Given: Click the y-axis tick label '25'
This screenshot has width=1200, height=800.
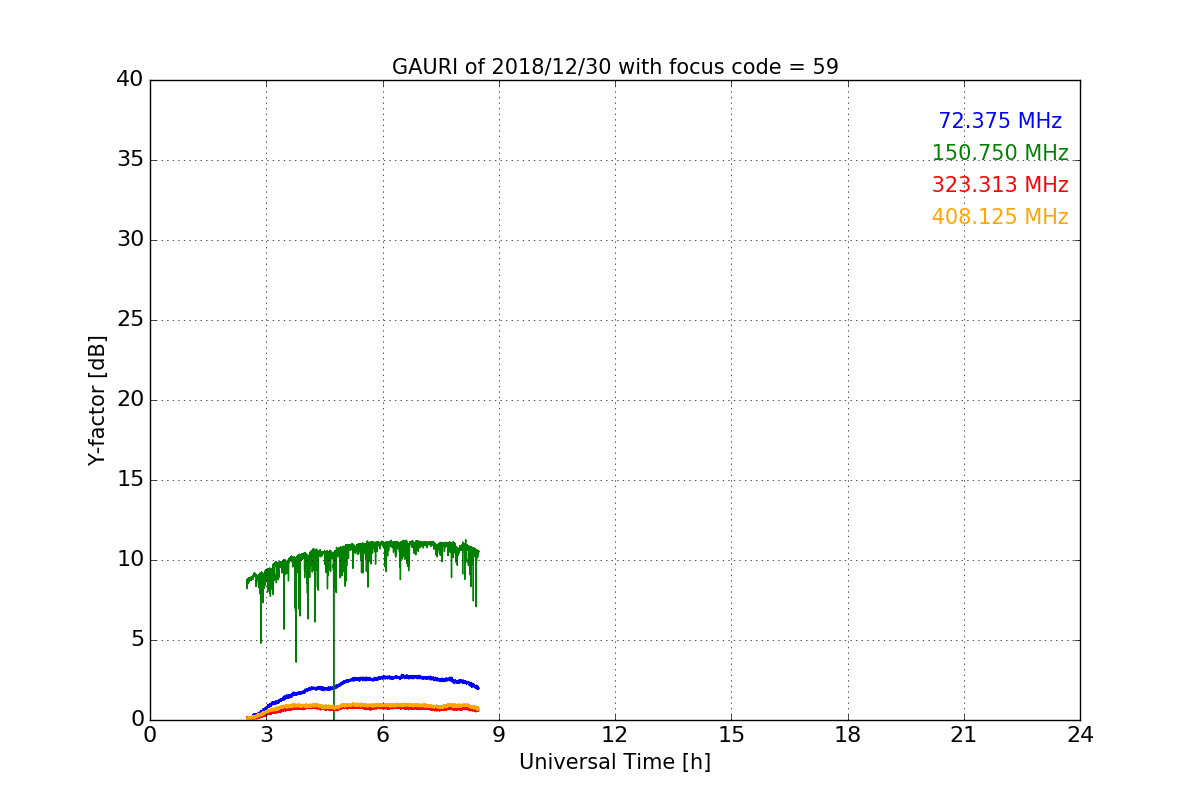Looking at the screenshot, I should click(x=130, y=320).
